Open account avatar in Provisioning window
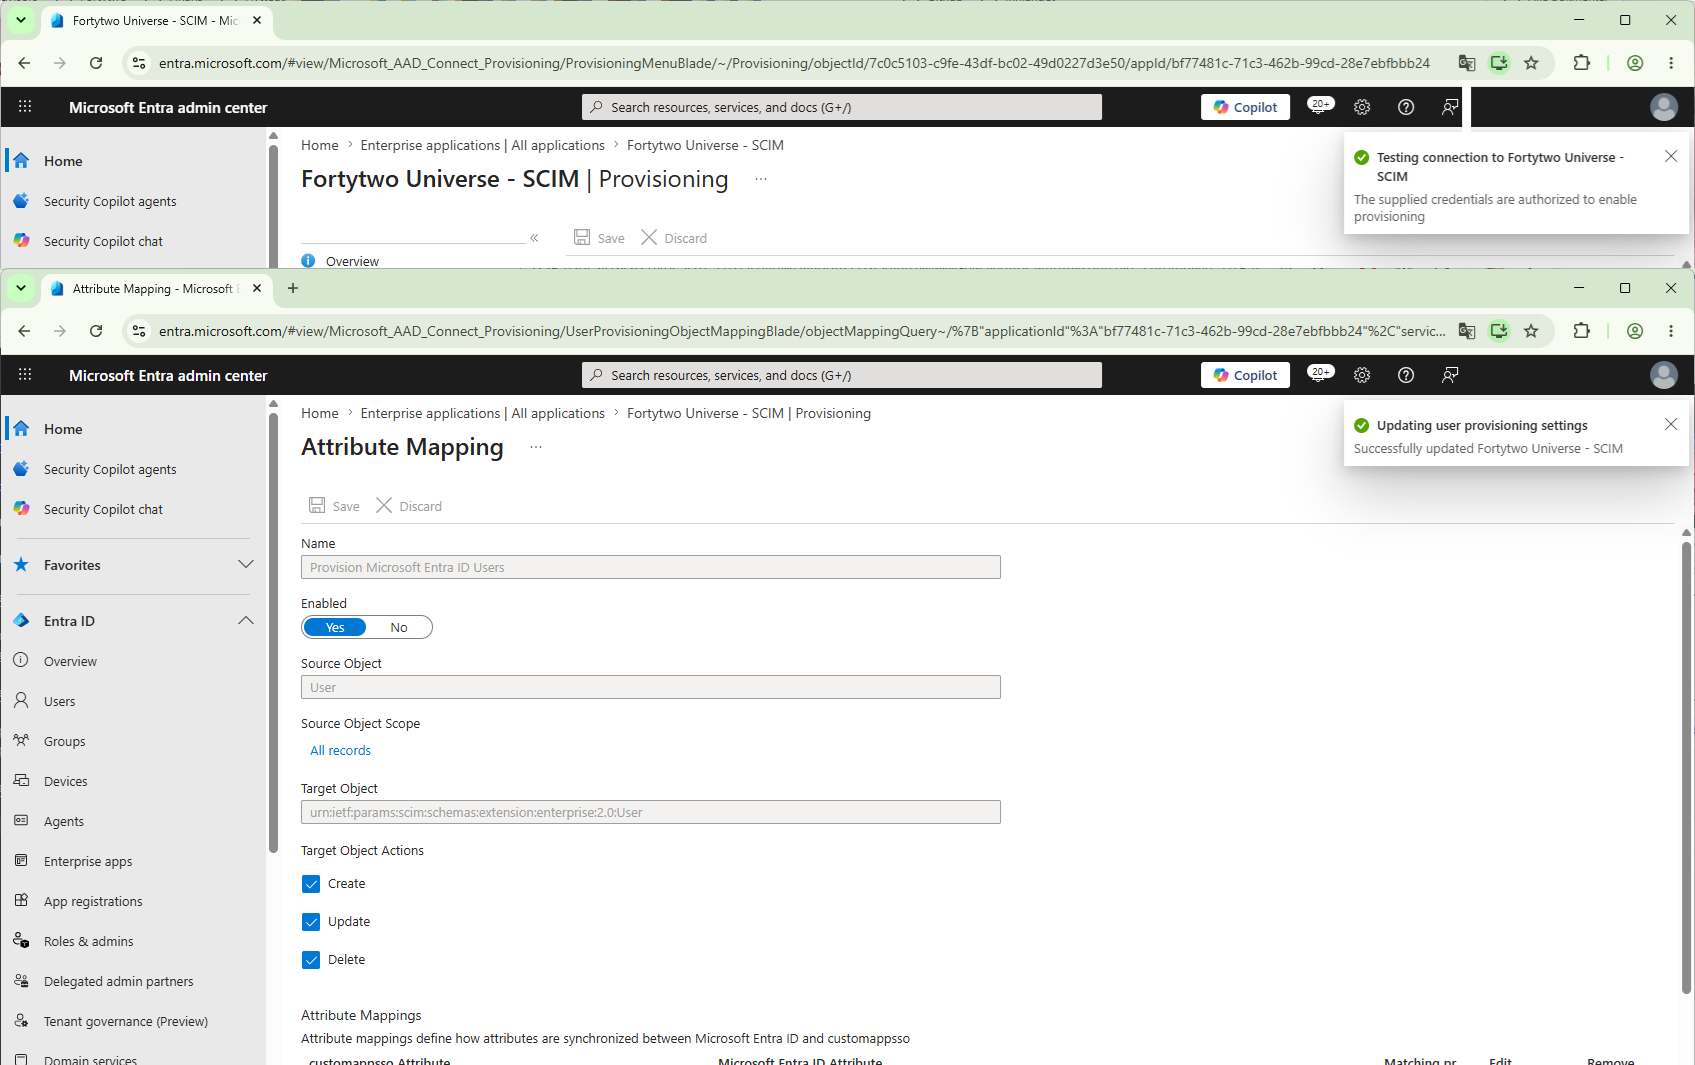This screenshot has width=1695, height=1065. pos(1664,107)
